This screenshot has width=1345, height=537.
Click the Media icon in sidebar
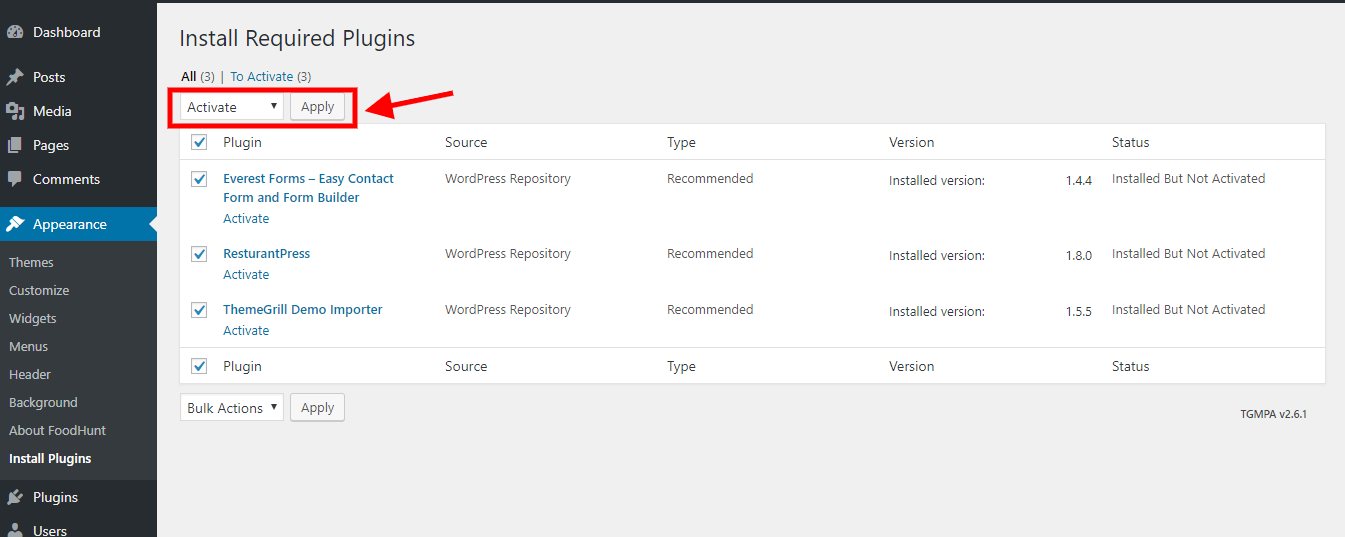pos(15,111)
